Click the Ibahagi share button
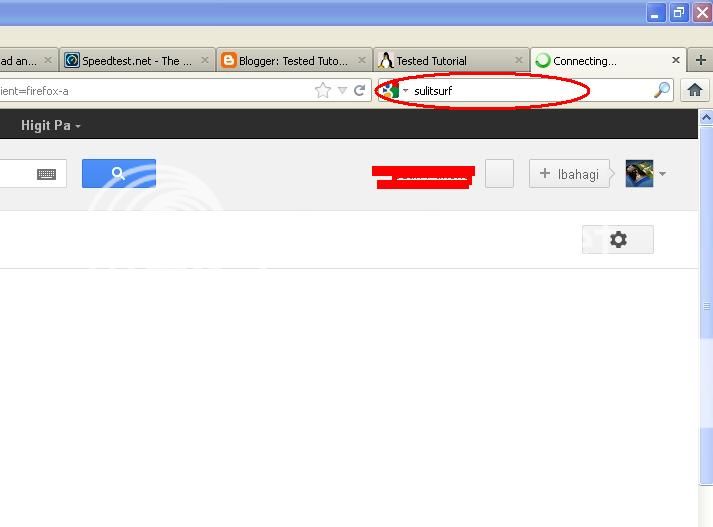The image size is (713, 527). [569, 174]
